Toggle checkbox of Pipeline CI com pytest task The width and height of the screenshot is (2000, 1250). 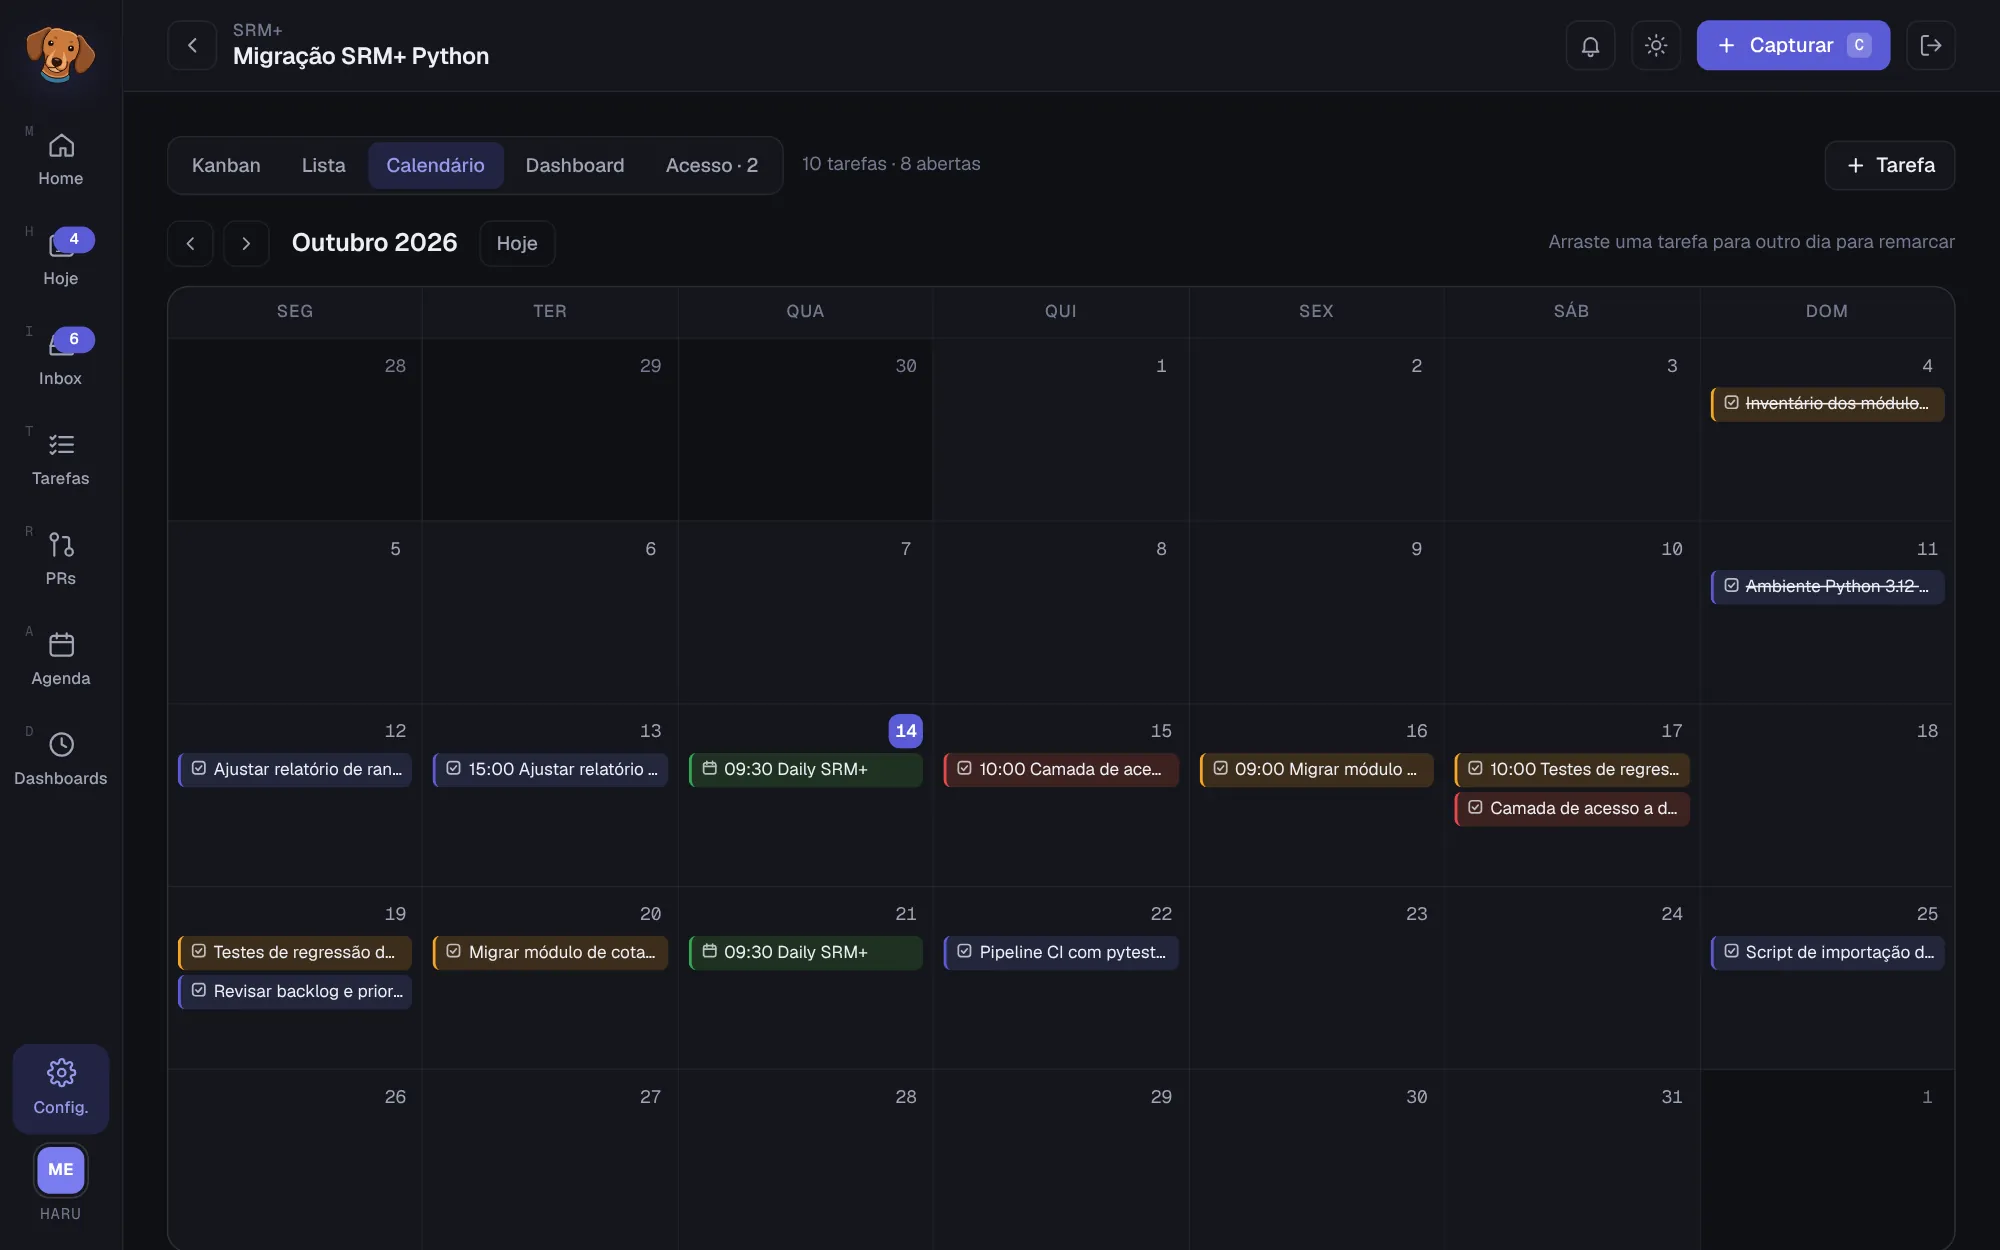[964, 952]
